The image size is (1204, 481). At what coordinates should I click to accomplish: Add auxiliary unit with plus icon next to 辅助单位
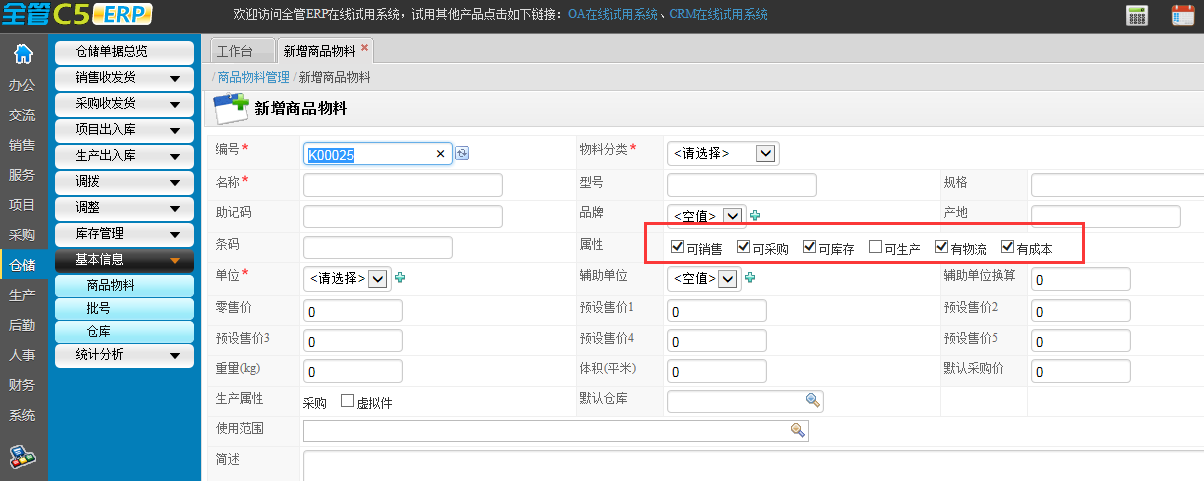pos(749,278)
